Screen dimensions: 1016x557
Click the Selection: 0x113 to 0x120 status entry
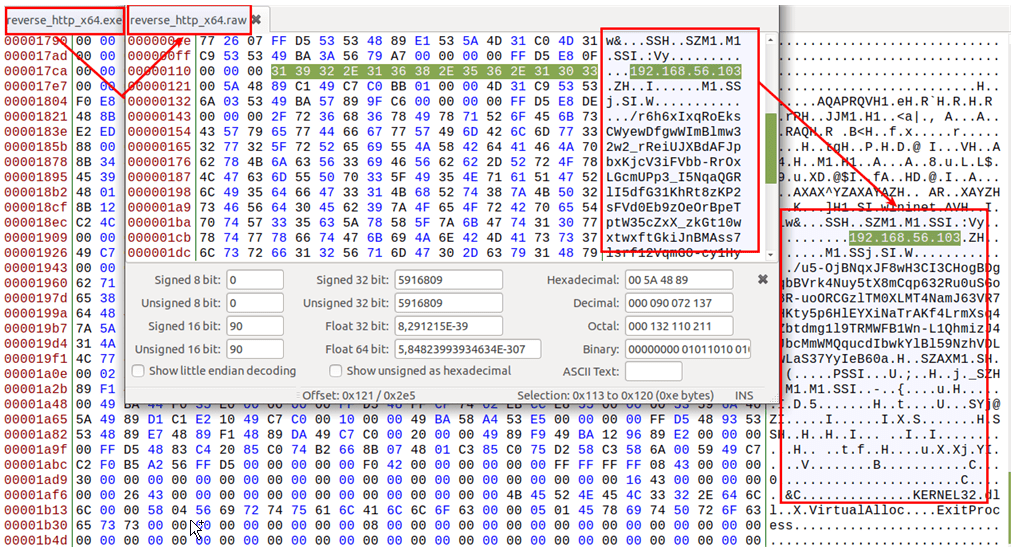(x=615, y=395)
